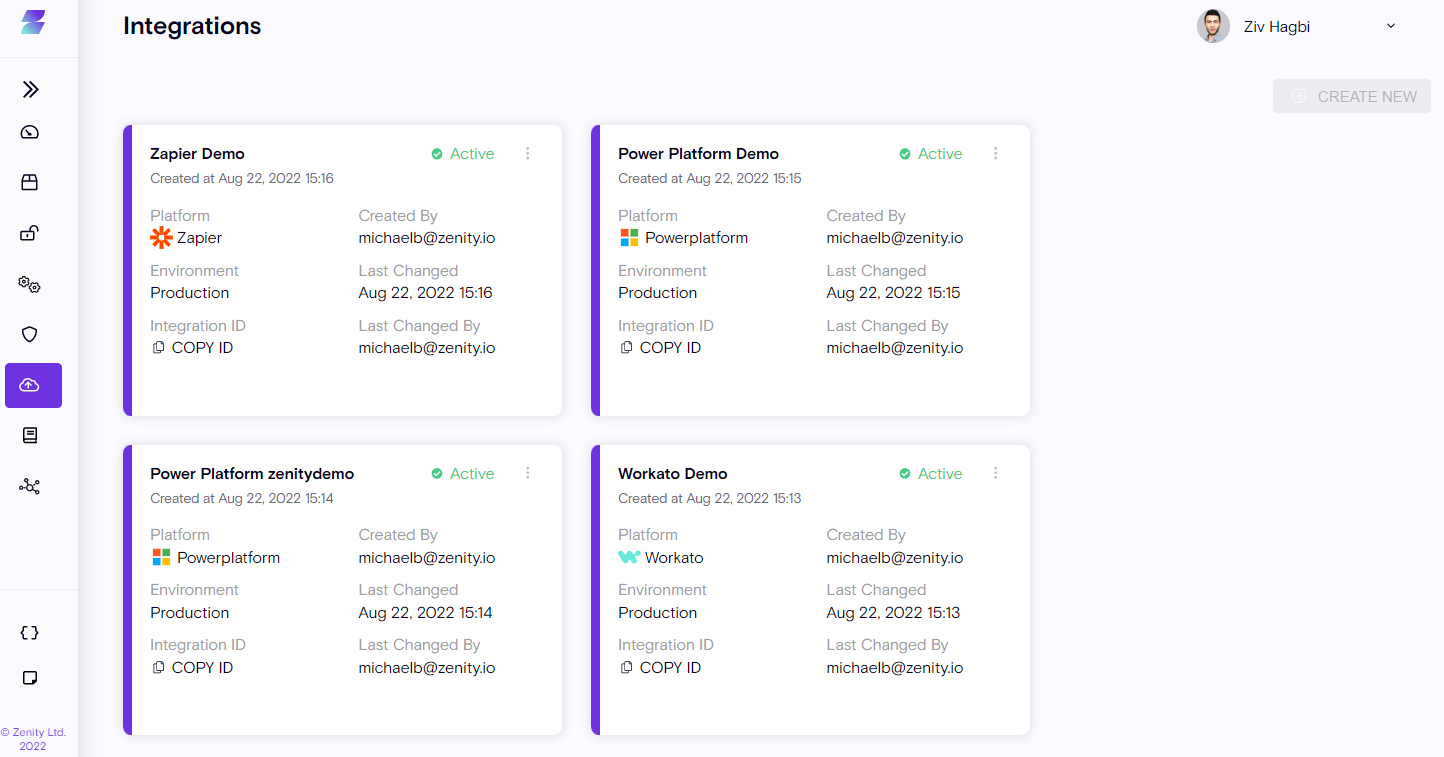Copy Power Platform zenitydemo integration ID

192,668
